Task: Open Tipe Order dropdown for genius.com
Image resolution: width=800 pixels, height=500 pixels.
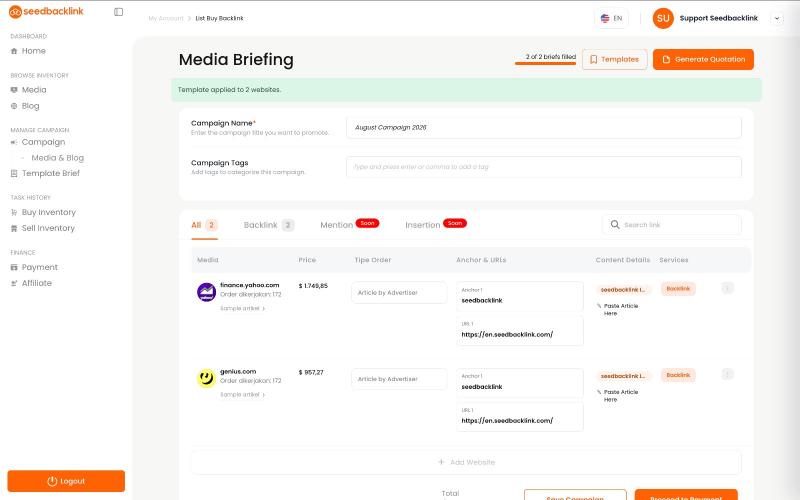Action: (x=399, y=379)
